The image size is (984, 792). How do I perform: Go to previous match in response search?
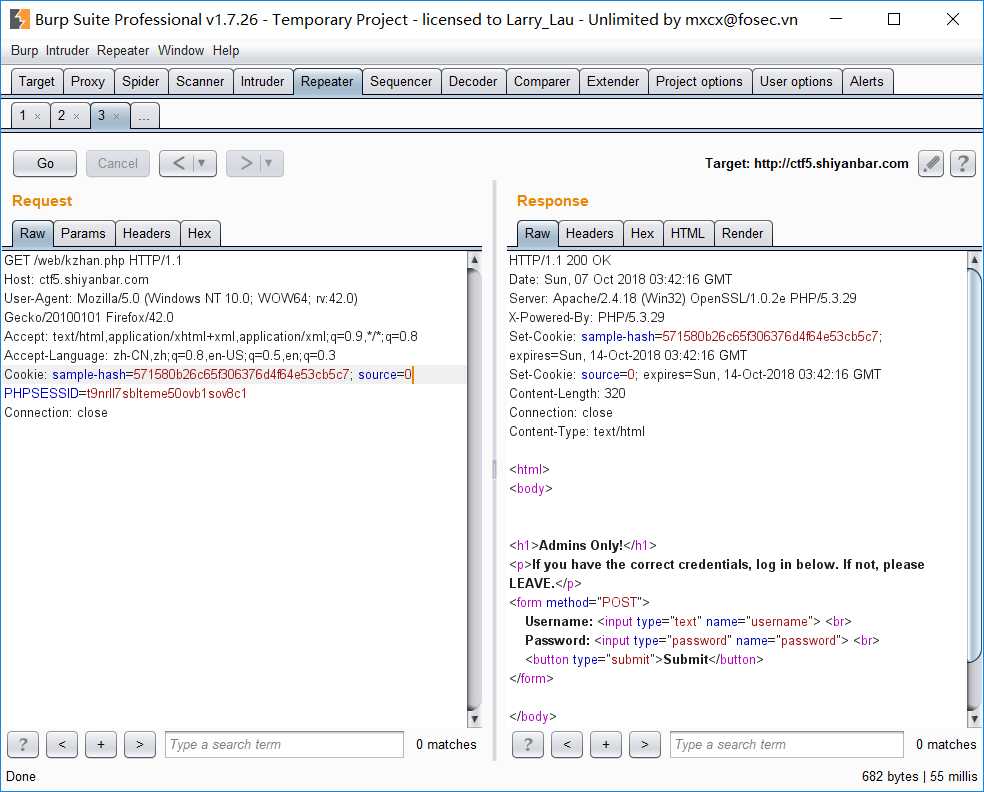pyautogui.click(x=567, y=745)
